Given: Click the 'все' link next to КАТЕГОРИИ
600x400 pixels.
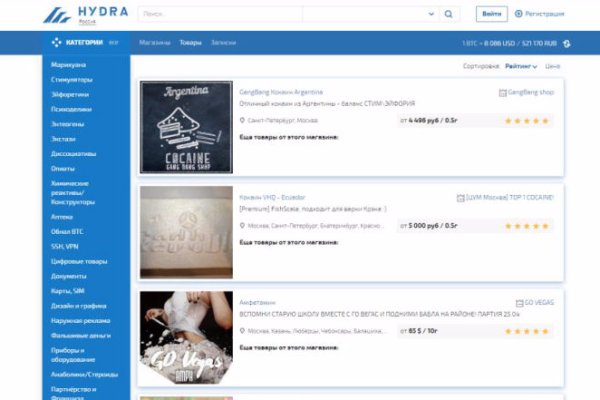Looking at the screenshot, I should (113, 43).
